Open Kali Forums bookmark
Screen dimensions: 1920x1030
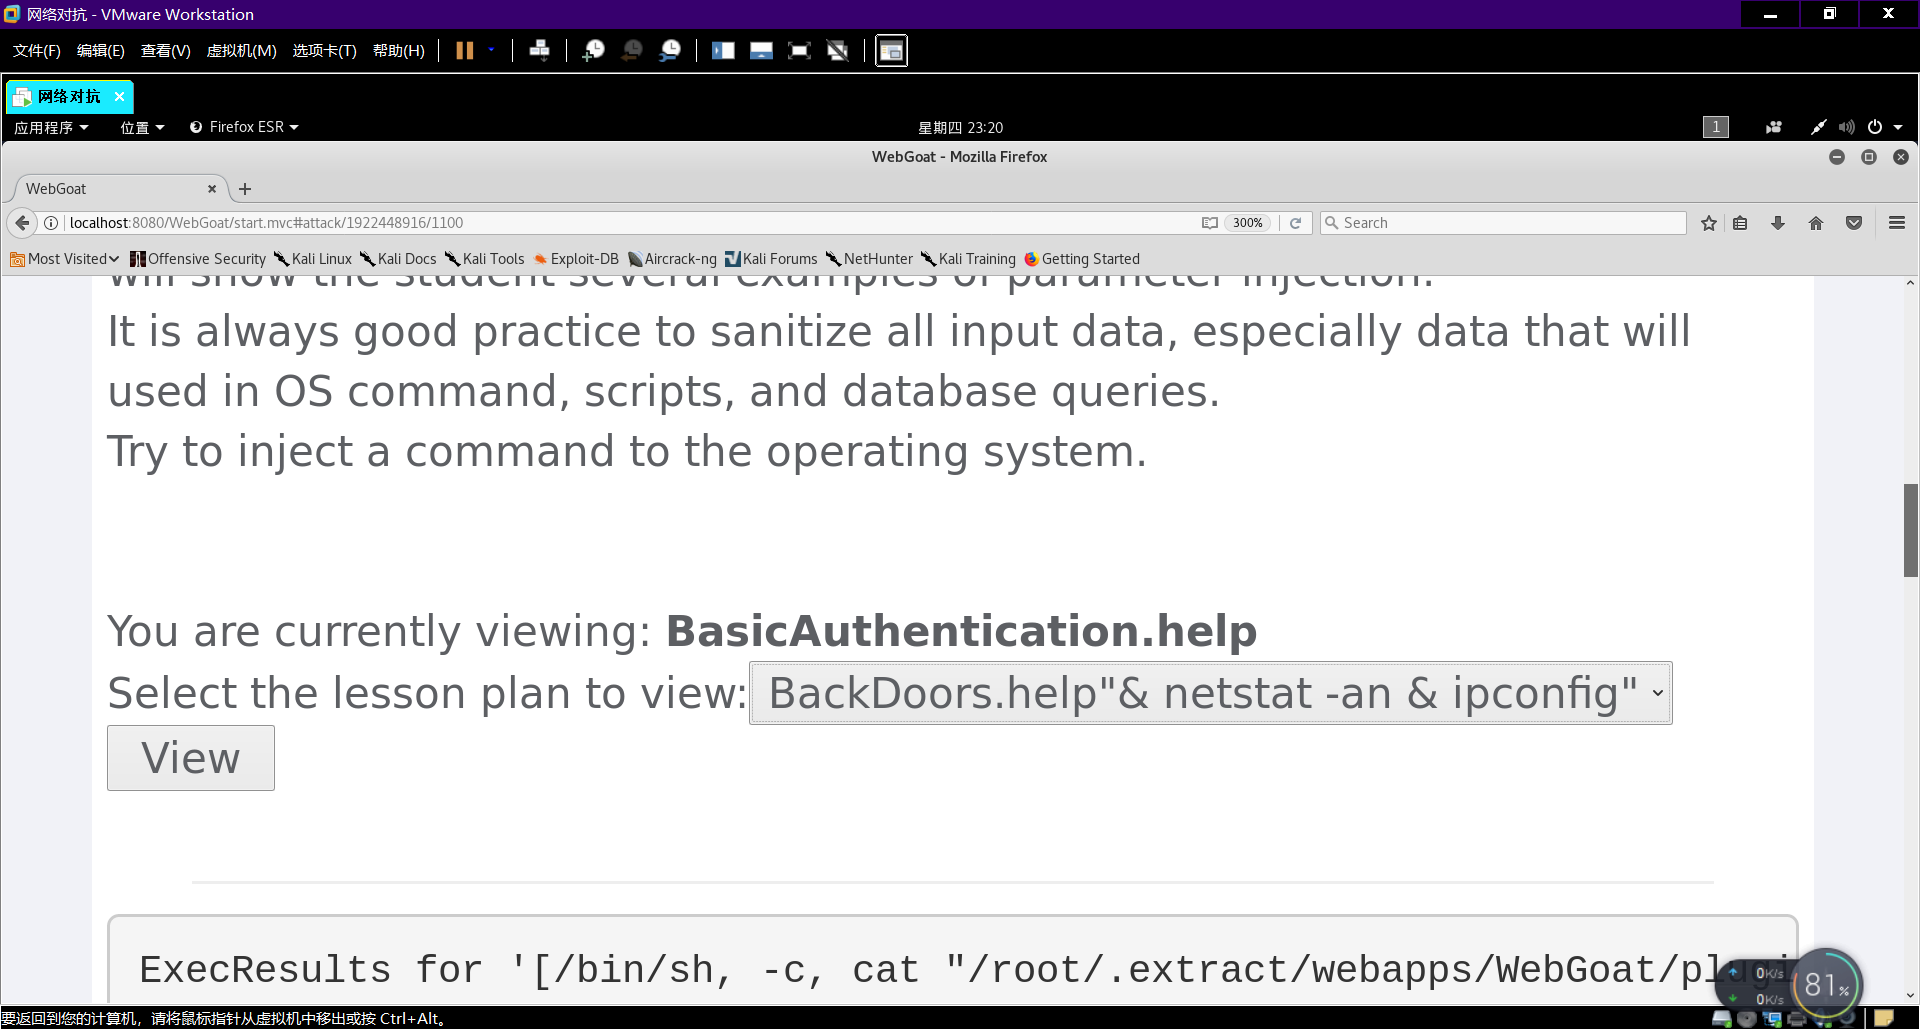771,259
